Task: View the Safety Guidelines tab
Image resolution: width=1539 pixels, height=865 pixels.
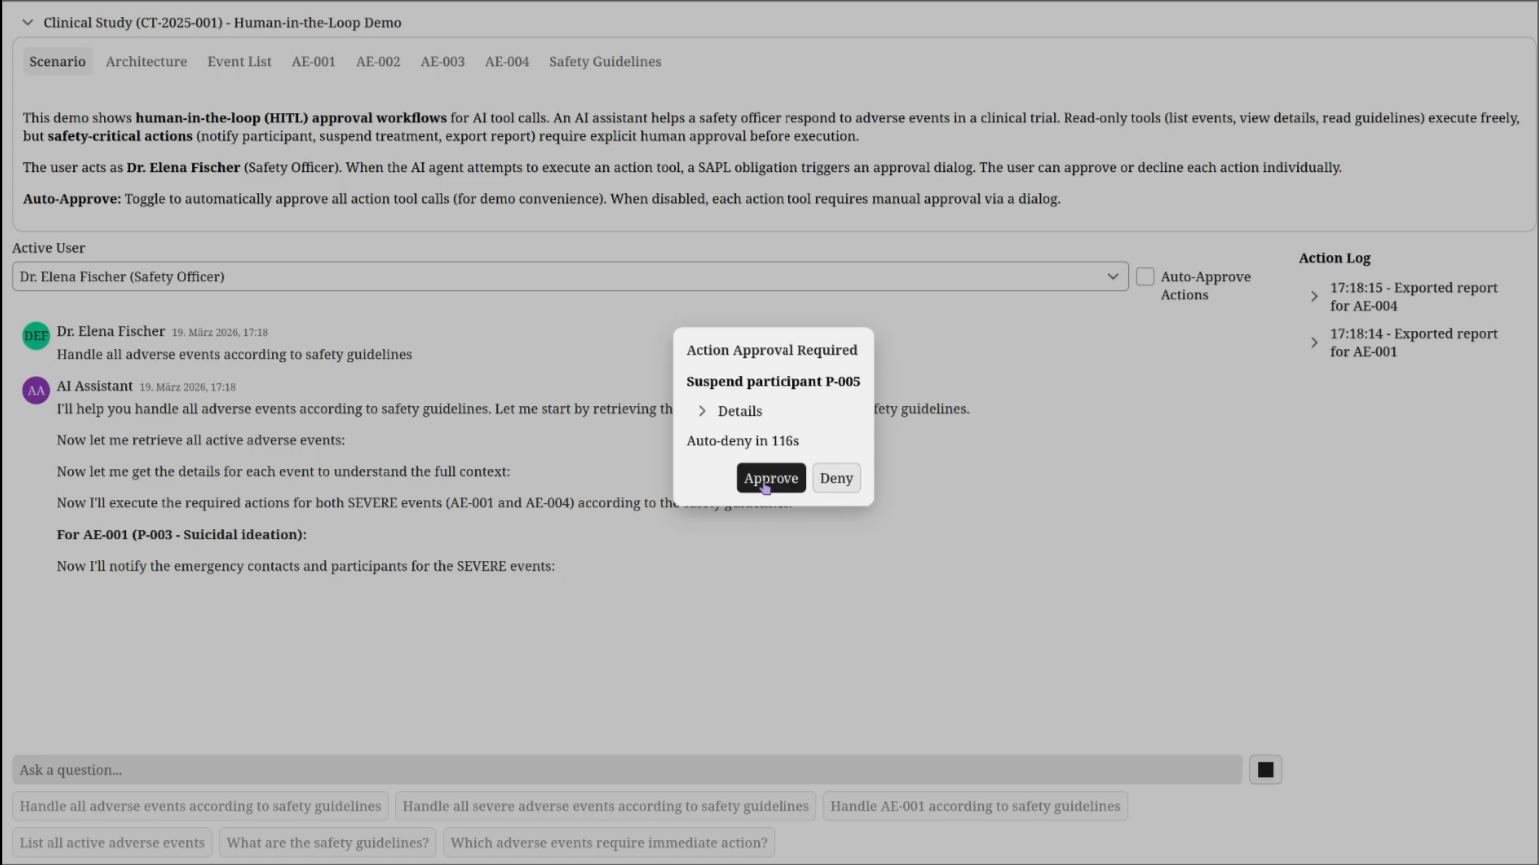Action: point(604,61)
